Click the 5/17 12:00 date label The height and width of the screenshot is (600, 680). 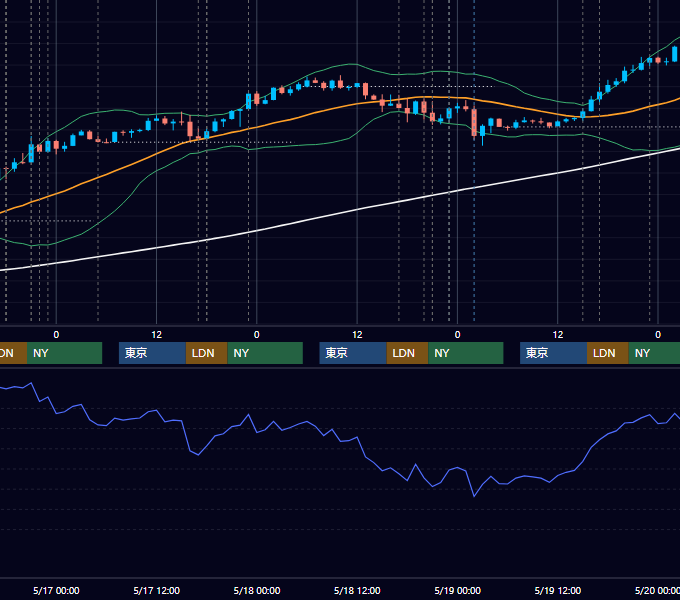click(157, 590)
